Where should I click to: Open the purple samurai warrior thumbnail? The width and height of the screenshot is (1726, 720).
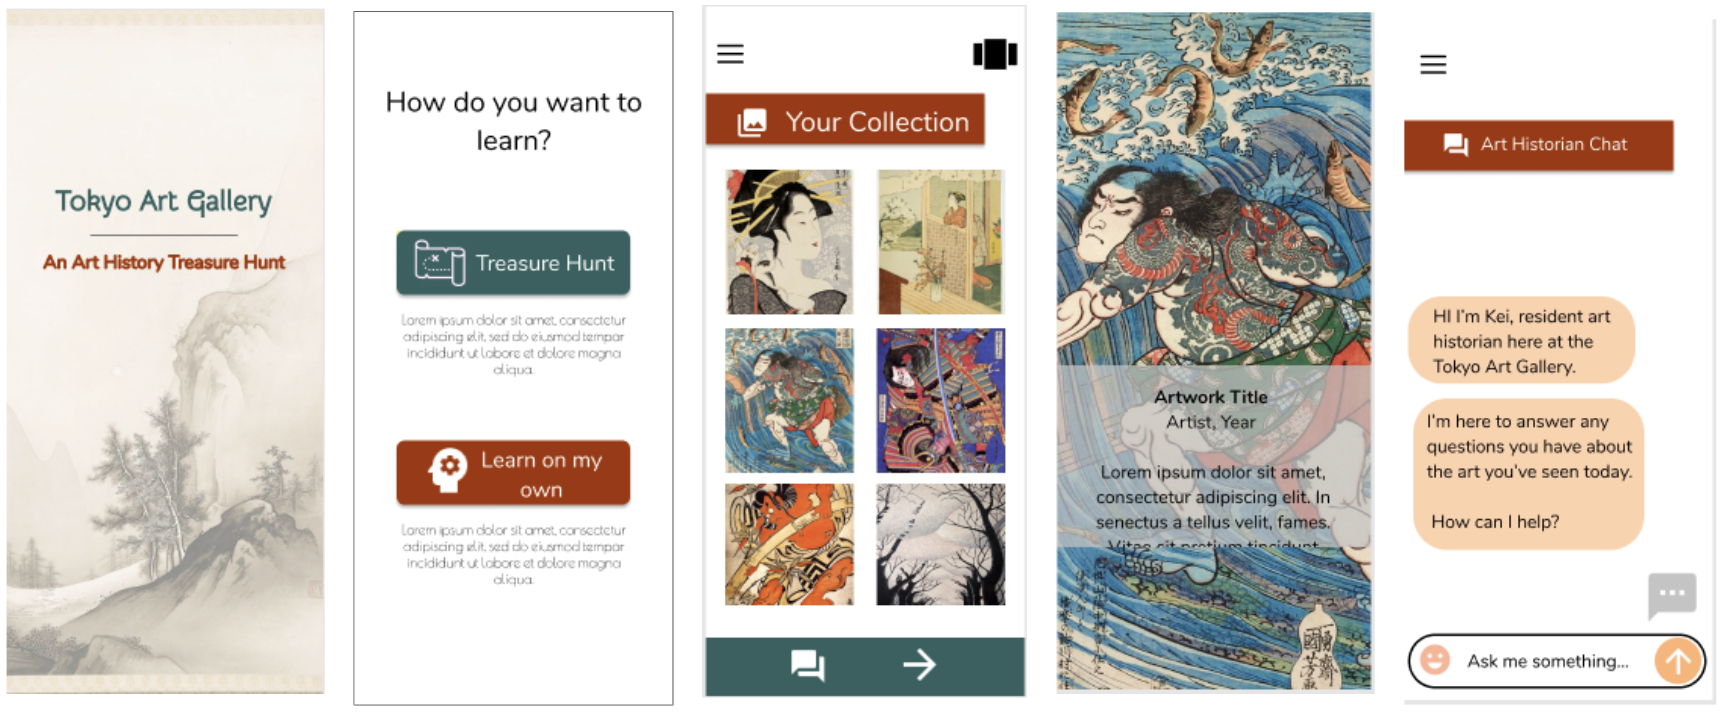coord(941,400)
